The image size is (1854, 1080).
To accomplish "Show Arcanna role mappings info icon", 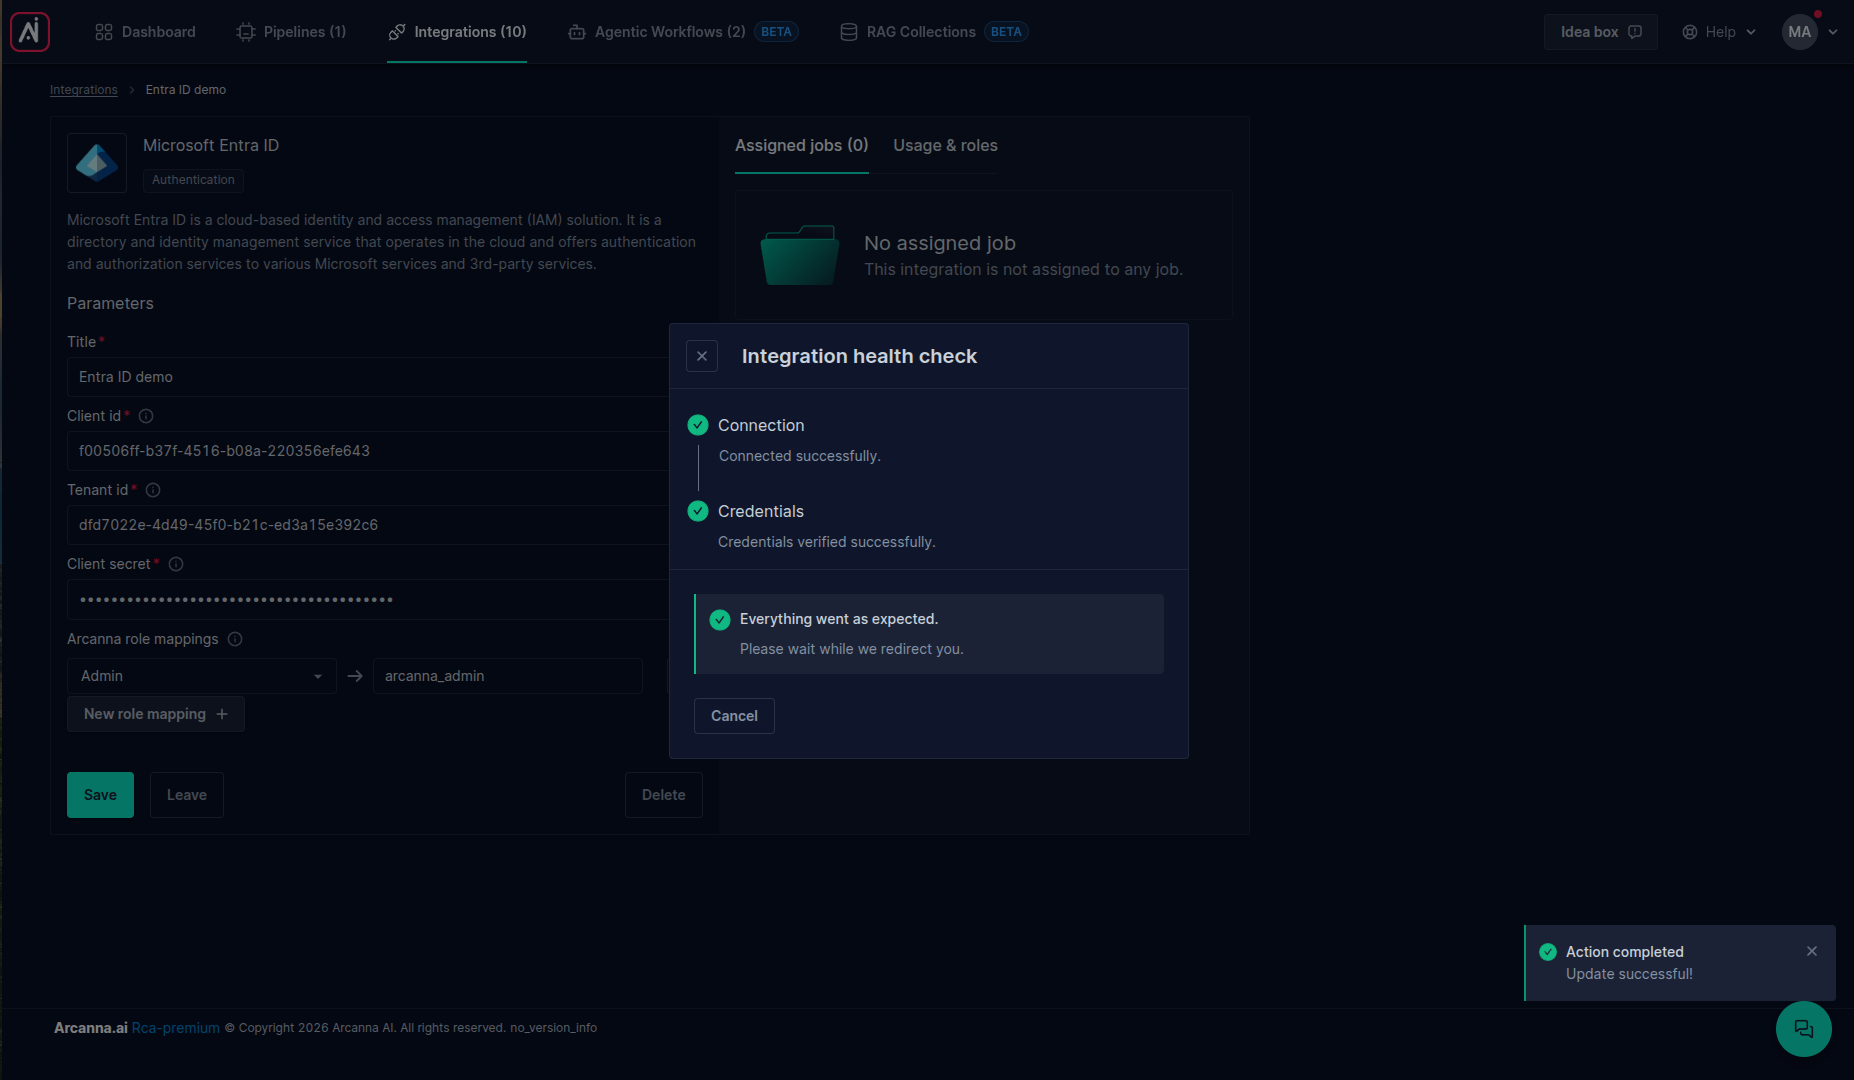I will tap(235, 639).
